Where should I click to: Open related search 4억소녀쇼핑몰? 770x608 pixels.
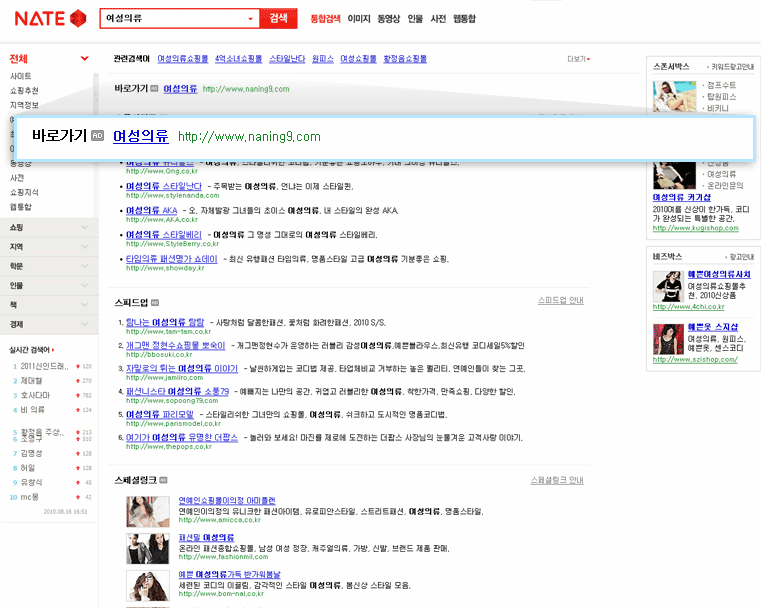tap(238, 59)
